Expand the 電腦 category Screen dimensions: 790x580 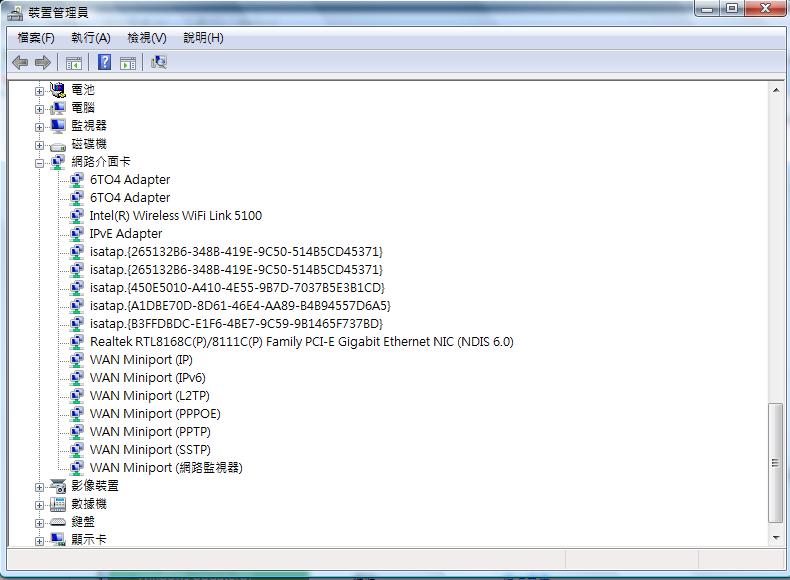pos(39,109)
